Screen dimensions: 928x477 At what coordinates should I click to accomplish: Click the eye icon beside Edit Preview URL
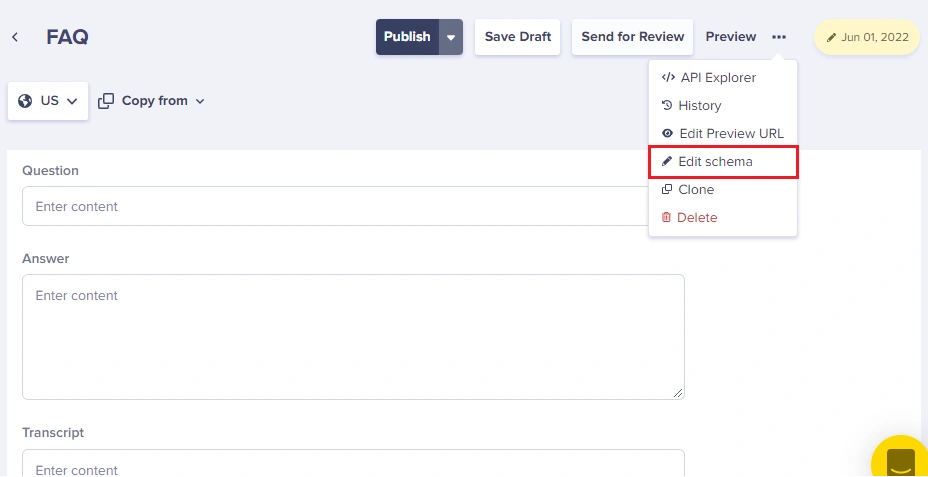pos(668,133)
